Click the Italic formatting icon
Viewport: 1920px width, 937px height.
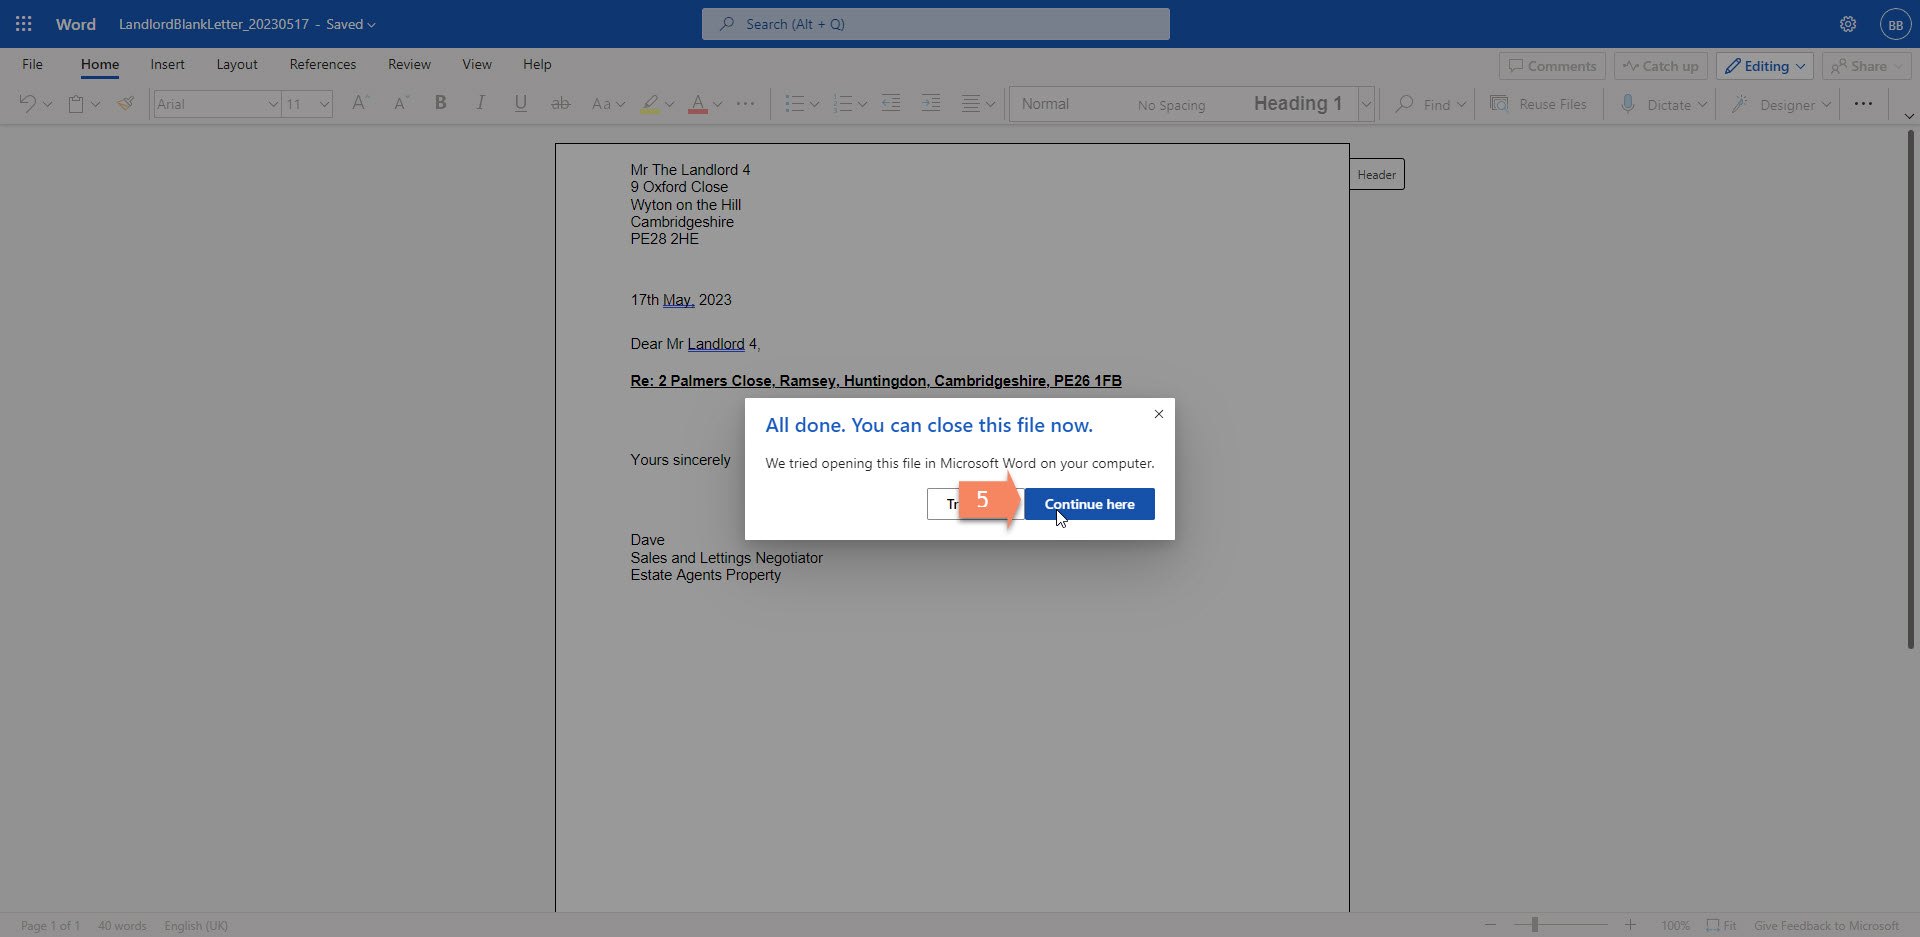pos(480,103)
